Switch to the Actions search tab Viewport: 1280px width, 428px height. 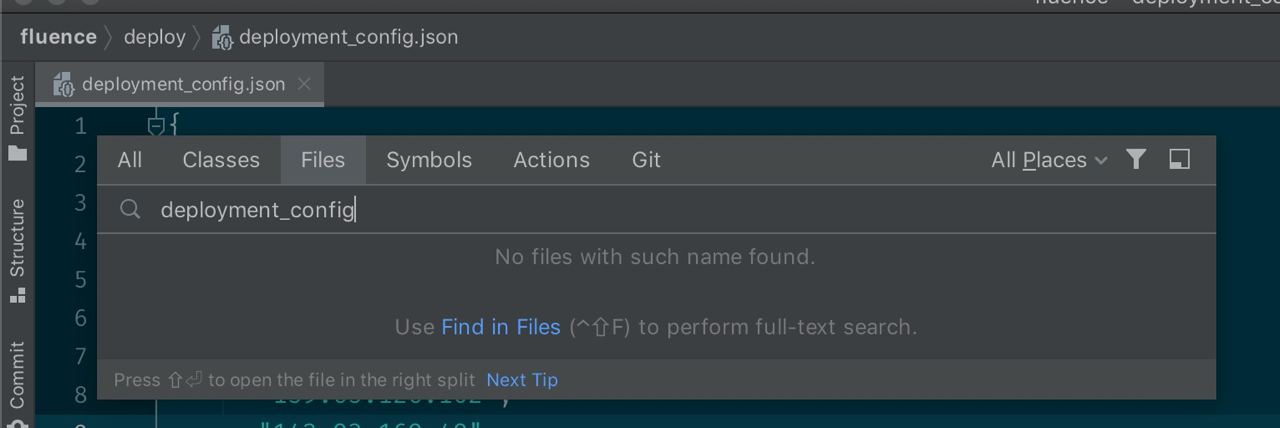point(552,160)
